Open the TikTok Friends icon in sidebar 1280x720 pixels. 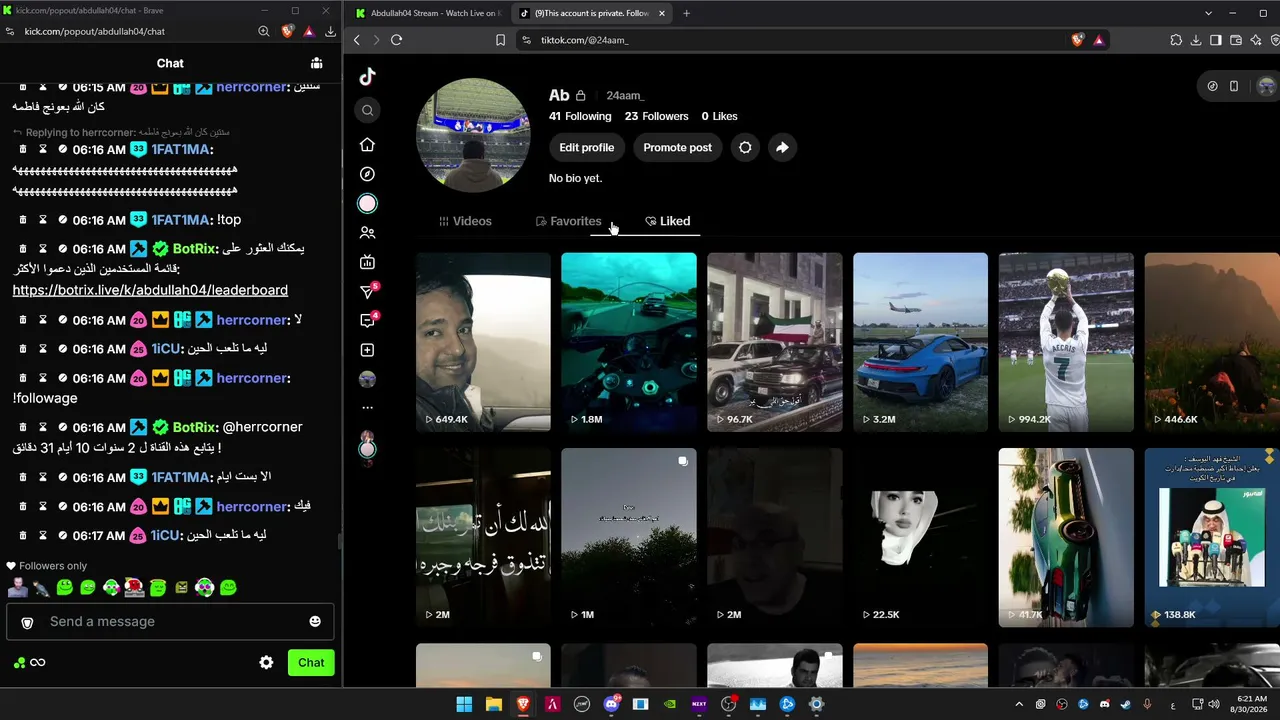pyautogui.click(x=367, y=233)
